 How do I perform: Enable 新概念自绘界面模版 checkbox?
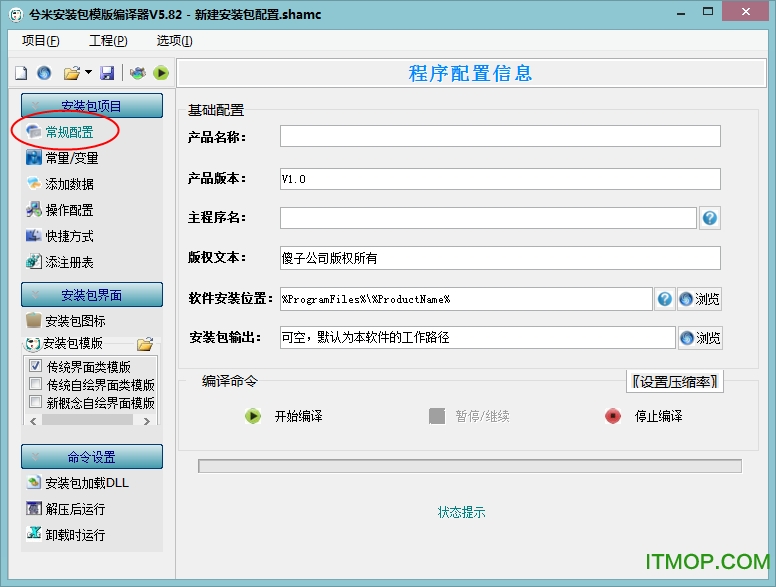(36, 403)
